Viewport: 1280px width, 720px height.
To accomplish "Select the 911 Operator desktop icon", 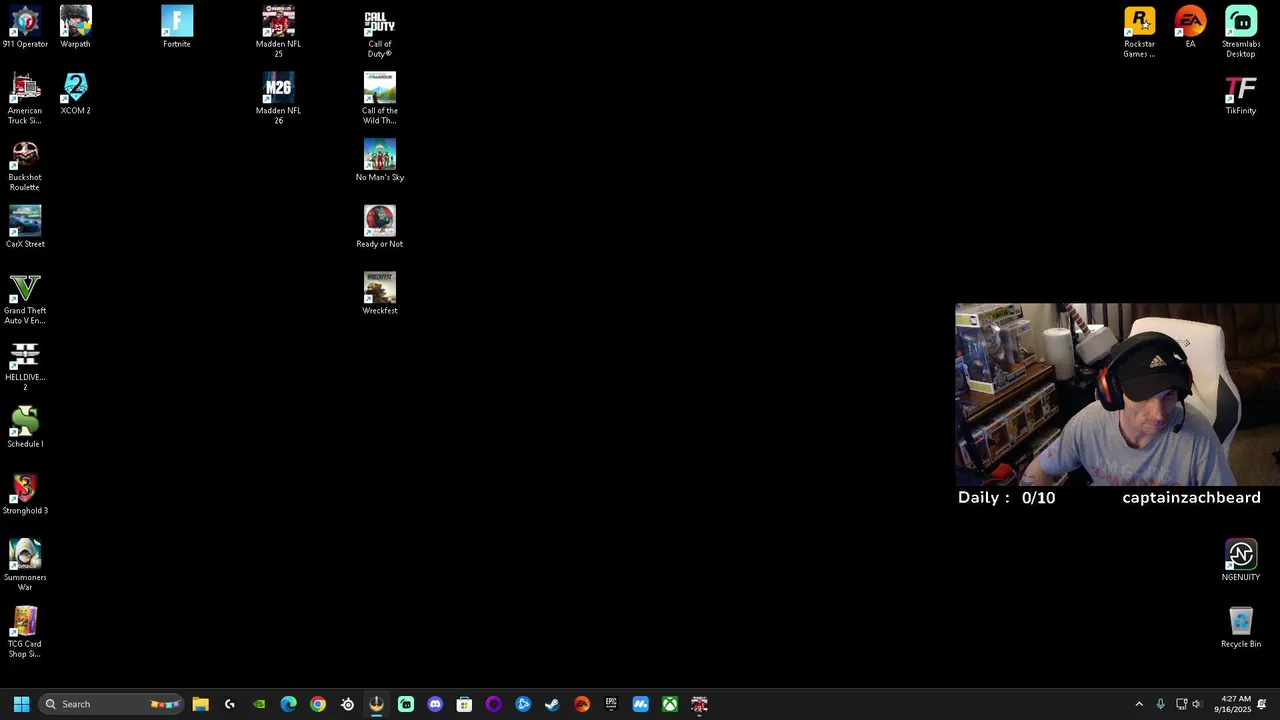I will point(25,27).
